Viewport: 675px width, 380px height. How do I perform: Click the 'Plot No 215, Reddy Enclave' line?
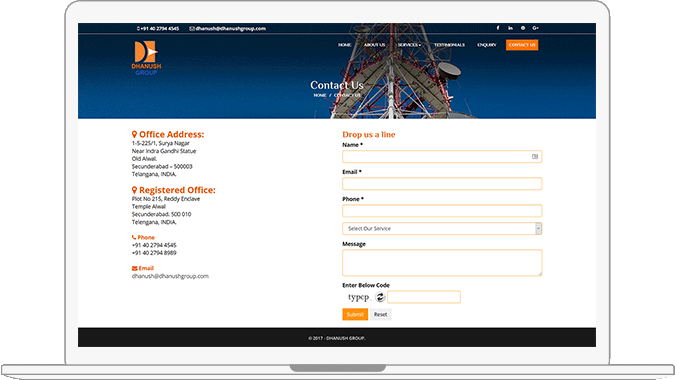coord(166,199)
